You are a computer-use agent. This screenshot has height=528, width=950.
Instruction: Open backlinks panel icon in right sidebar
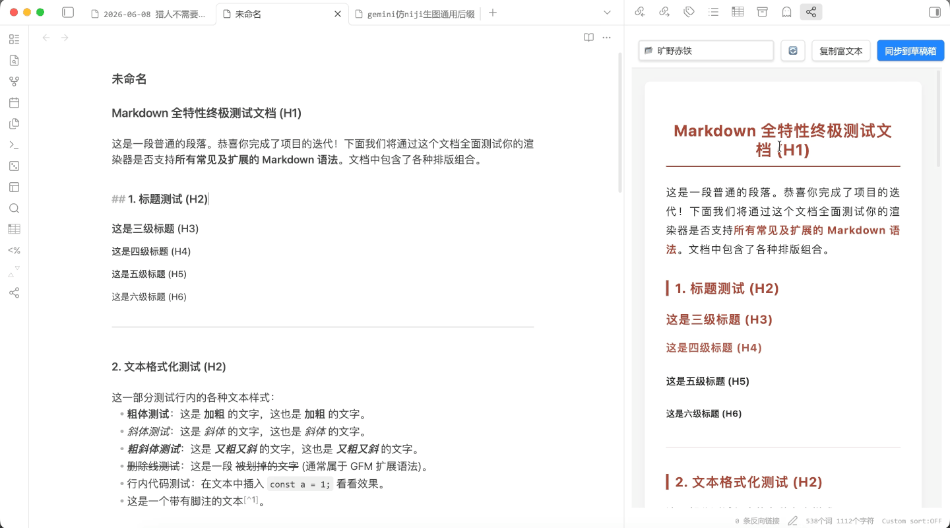pos(640,12)
